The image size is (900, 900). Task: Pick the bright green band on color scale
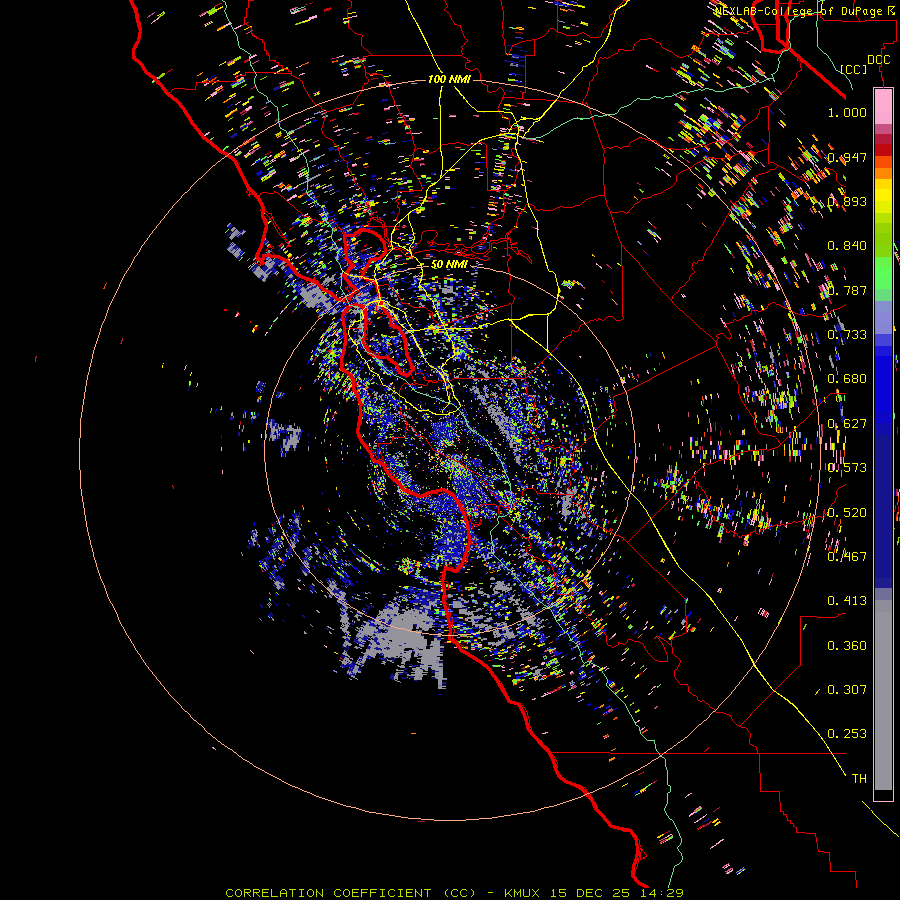click(883, 273)
